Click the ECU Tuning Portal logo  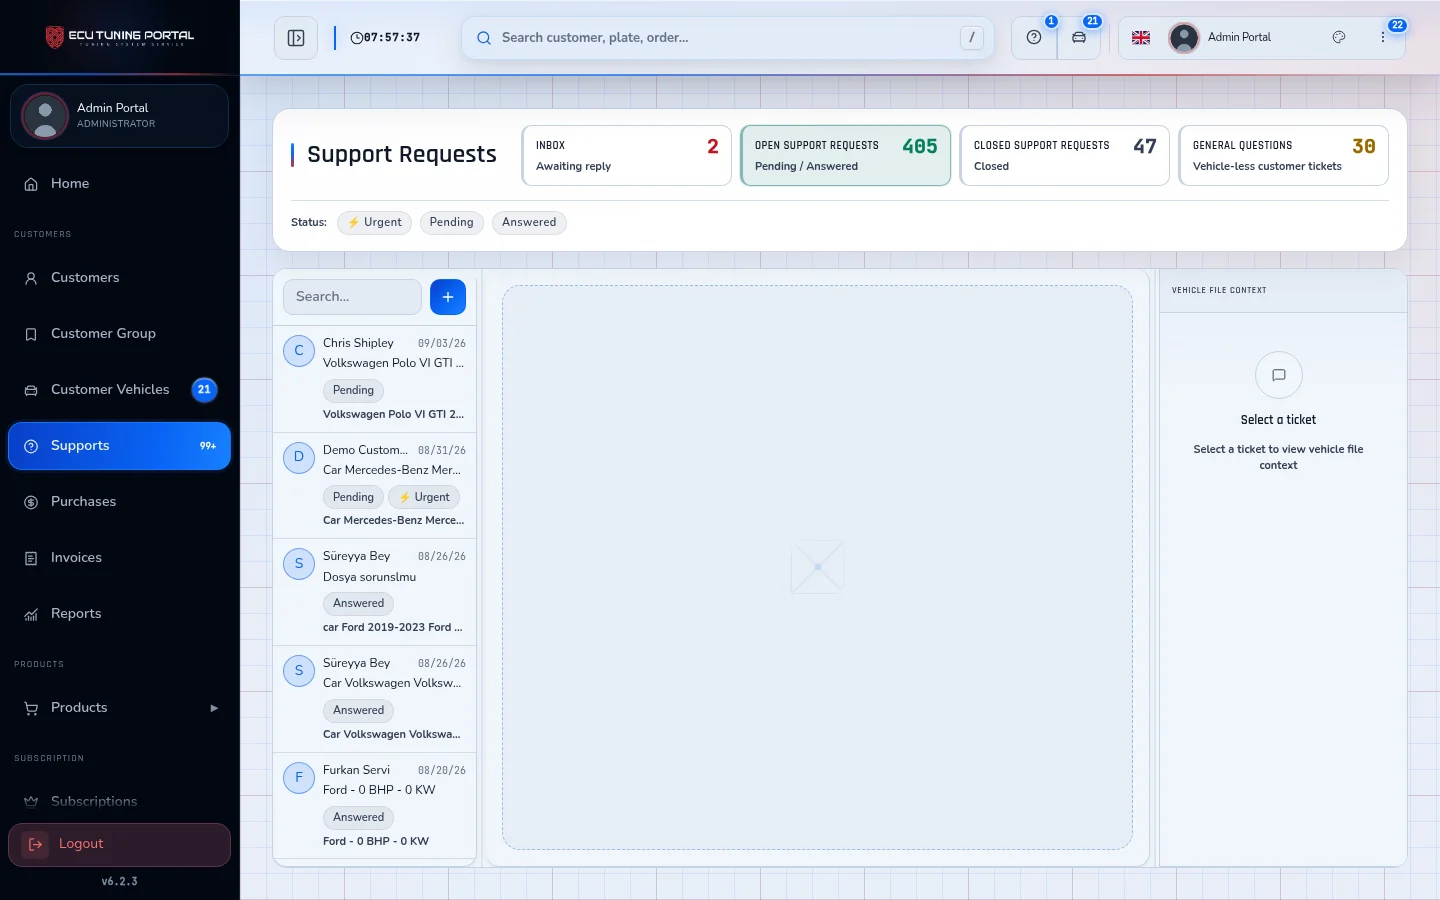point(120,37)
